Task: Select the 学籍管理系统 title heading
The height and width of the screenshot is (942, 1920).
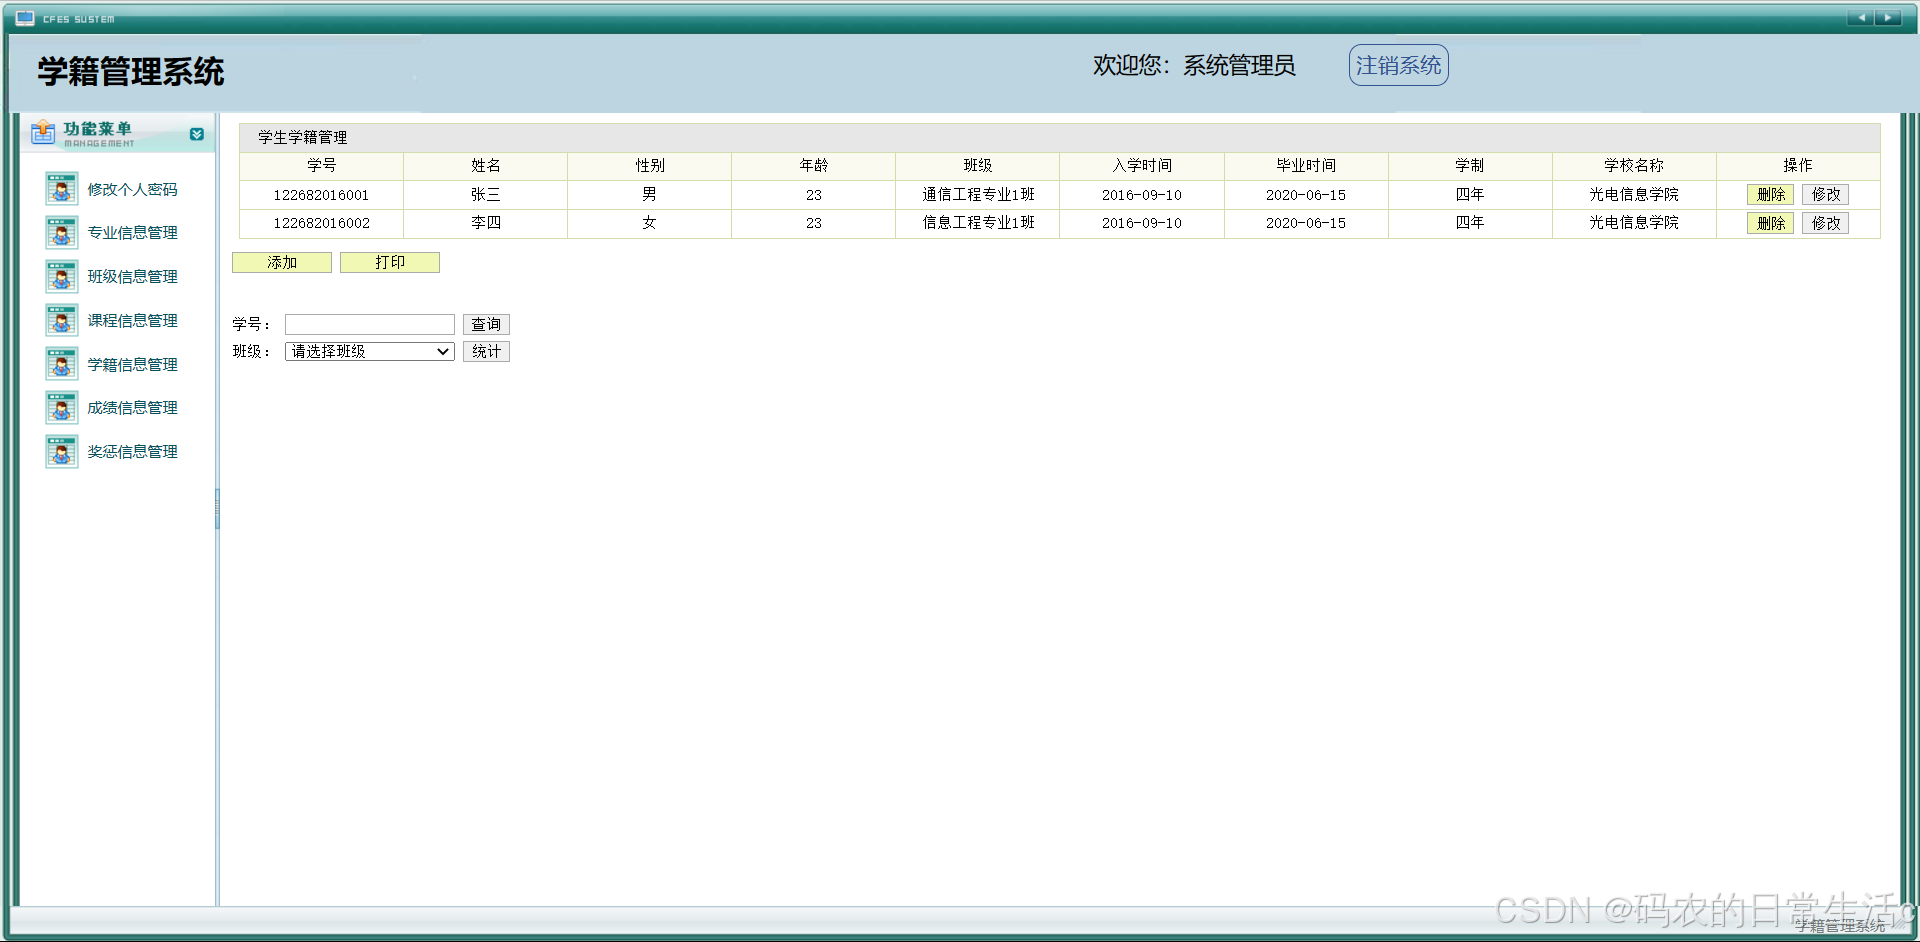Action: (130, 71)
